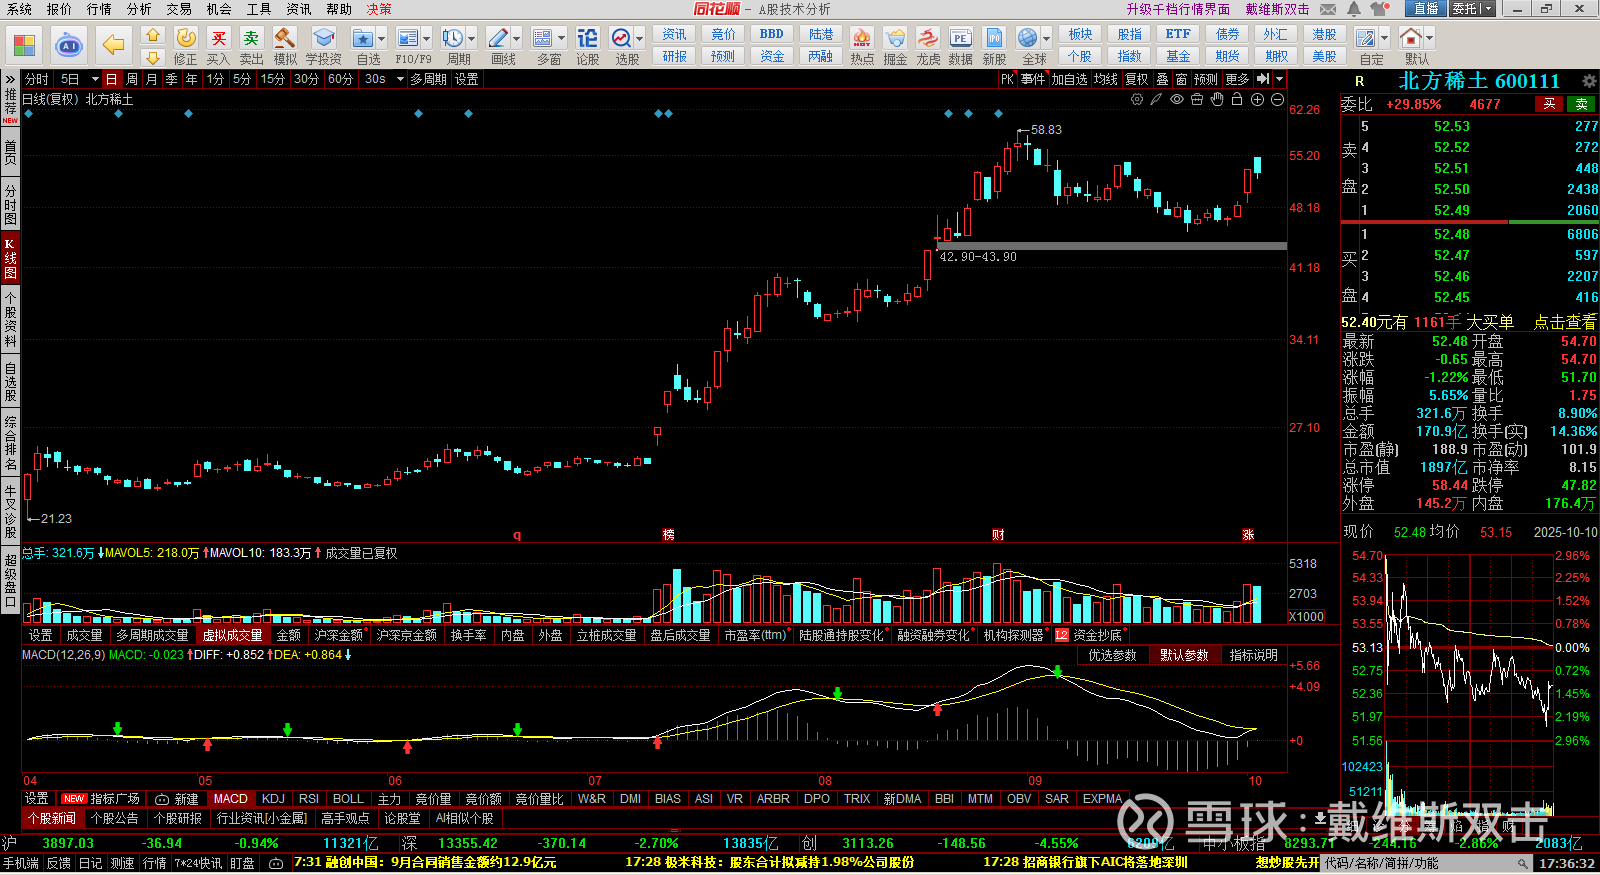1600x875 pixels.
Task: Toggle 复权 price adjustment mode
Action: [1137, 79]
